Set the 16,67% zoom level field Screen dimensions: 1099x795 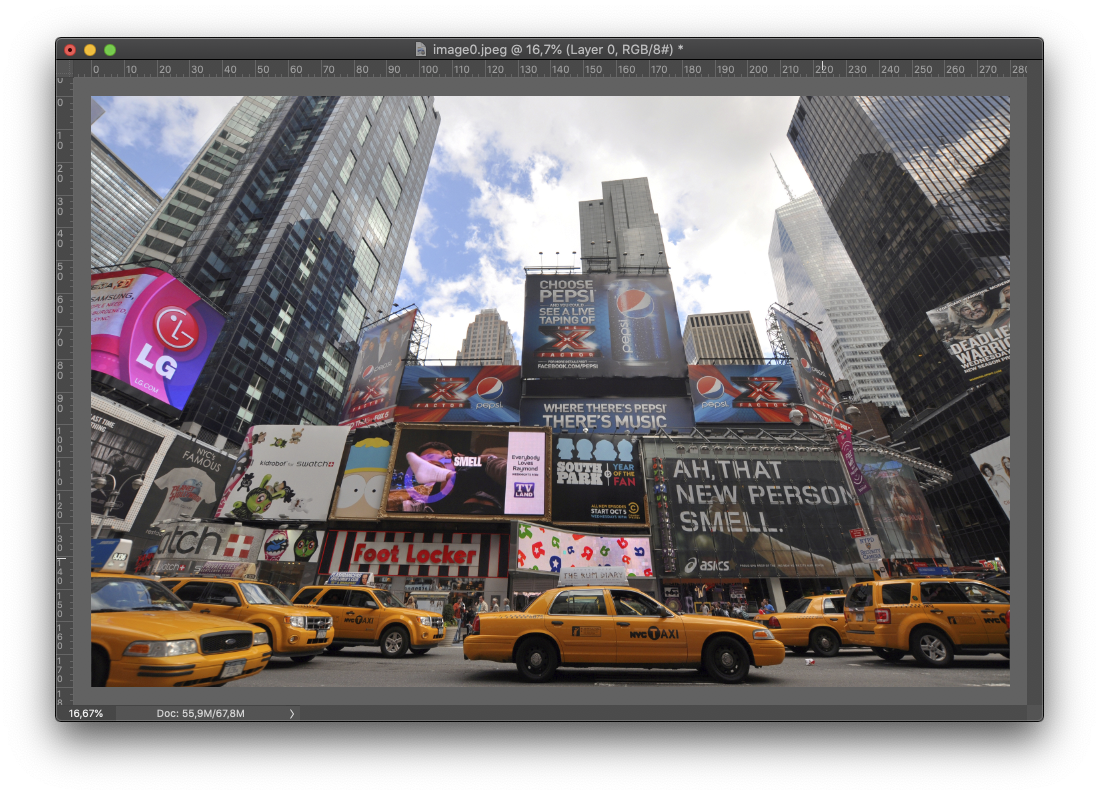pos(86,714)
